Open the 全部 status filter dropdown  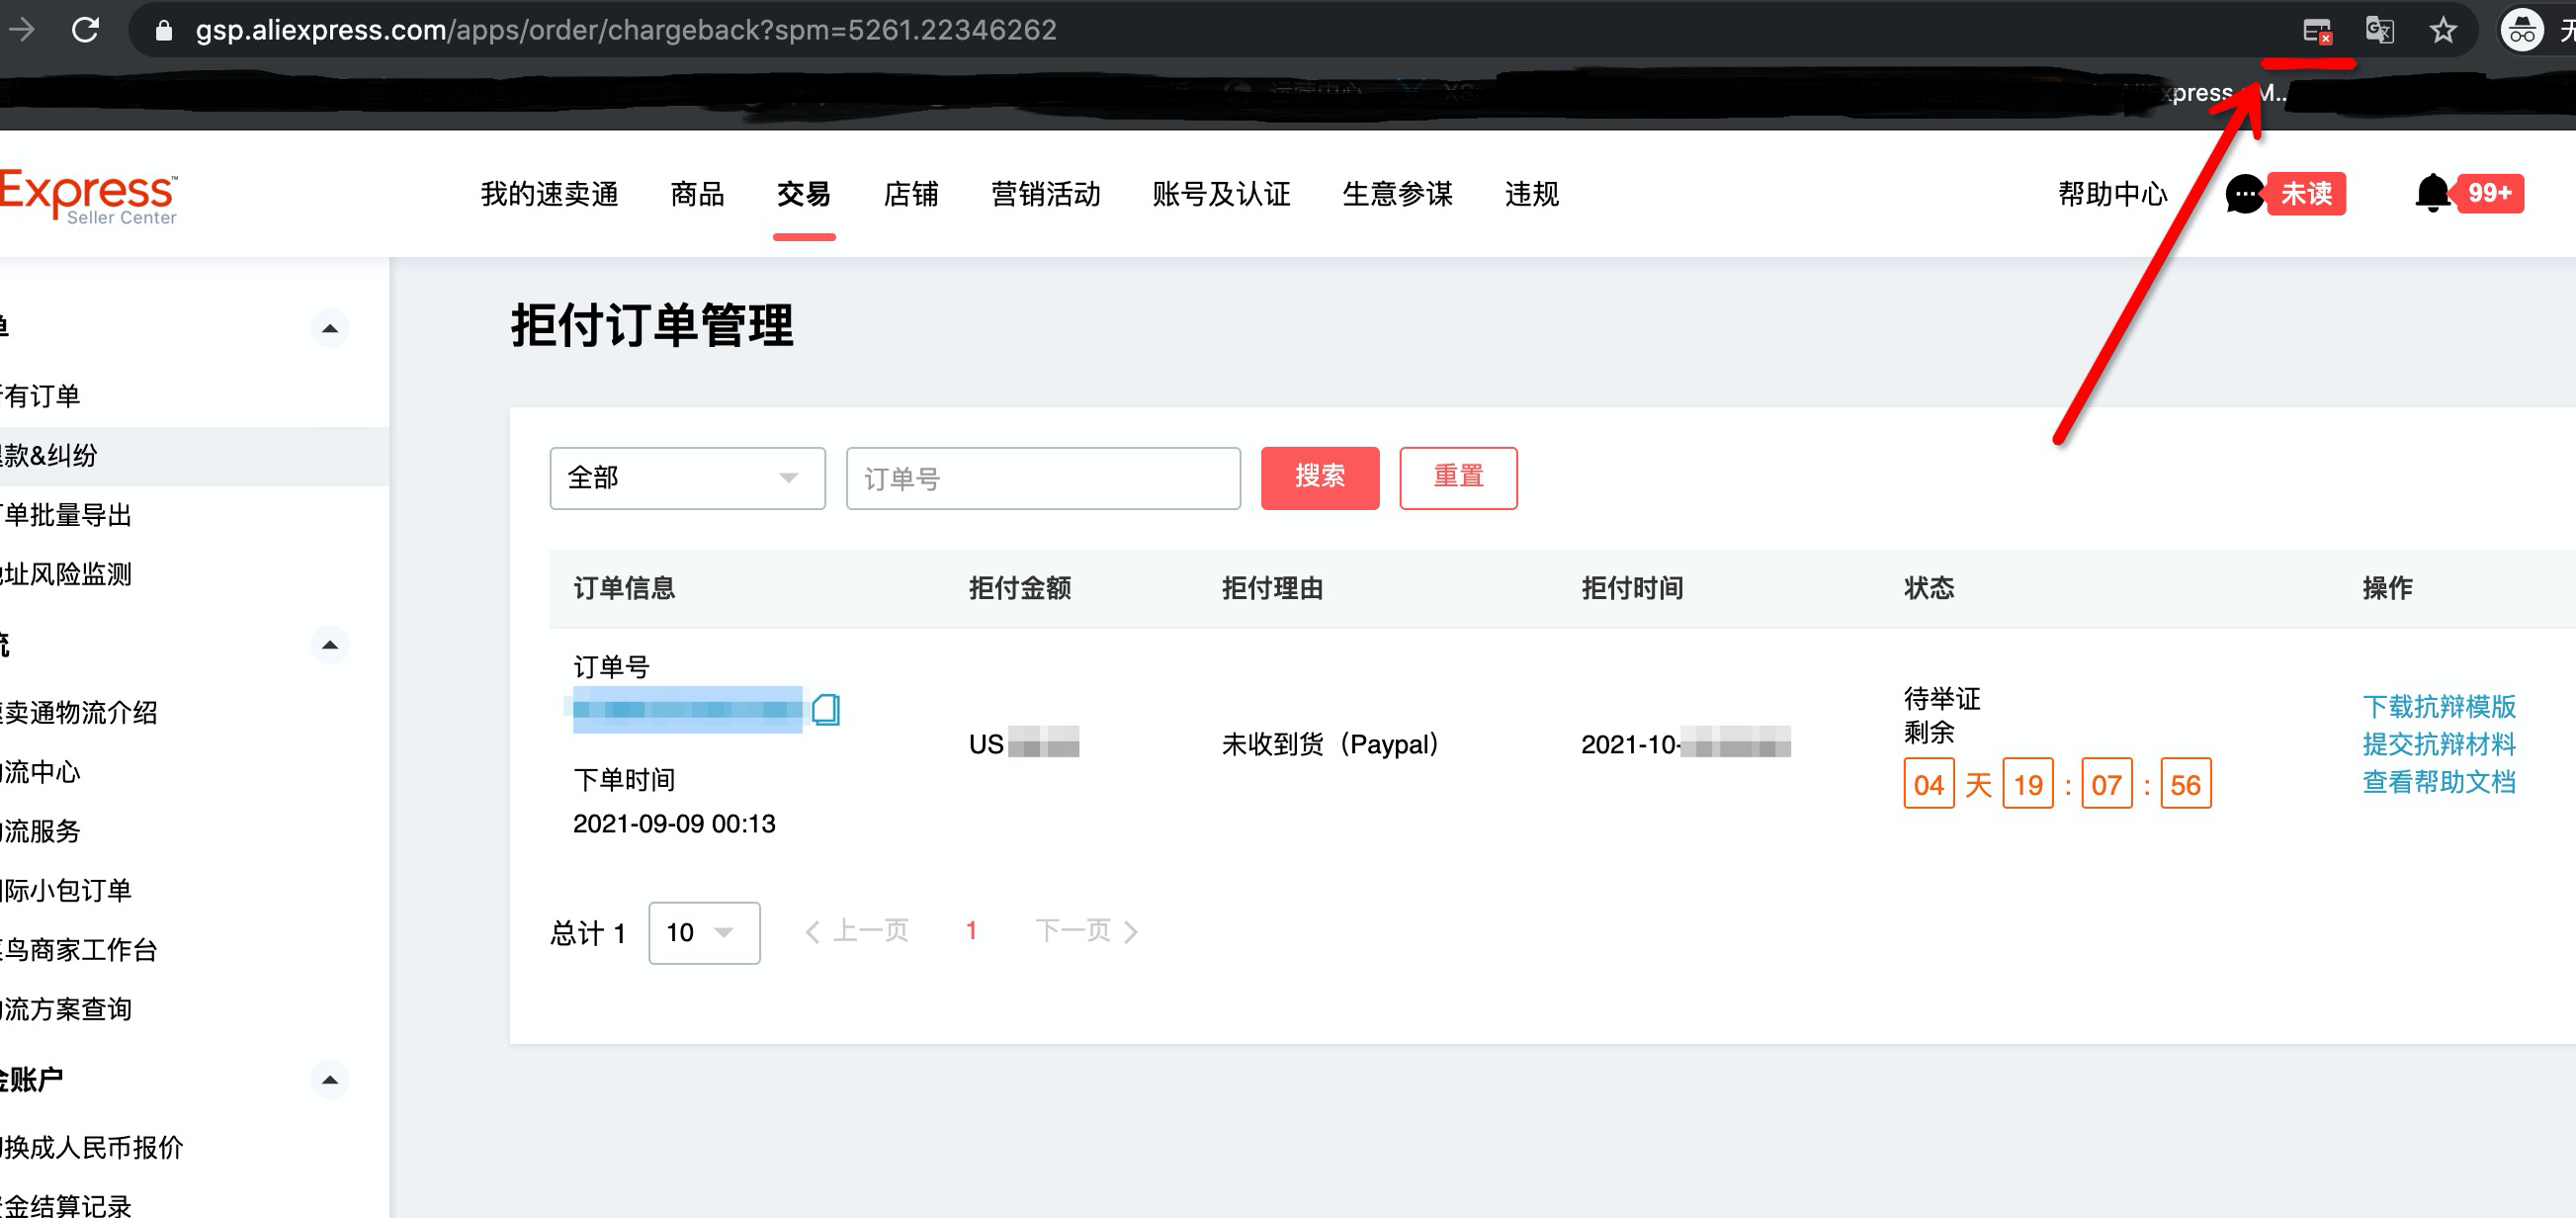pyautogui.click(x=687, y=478)
